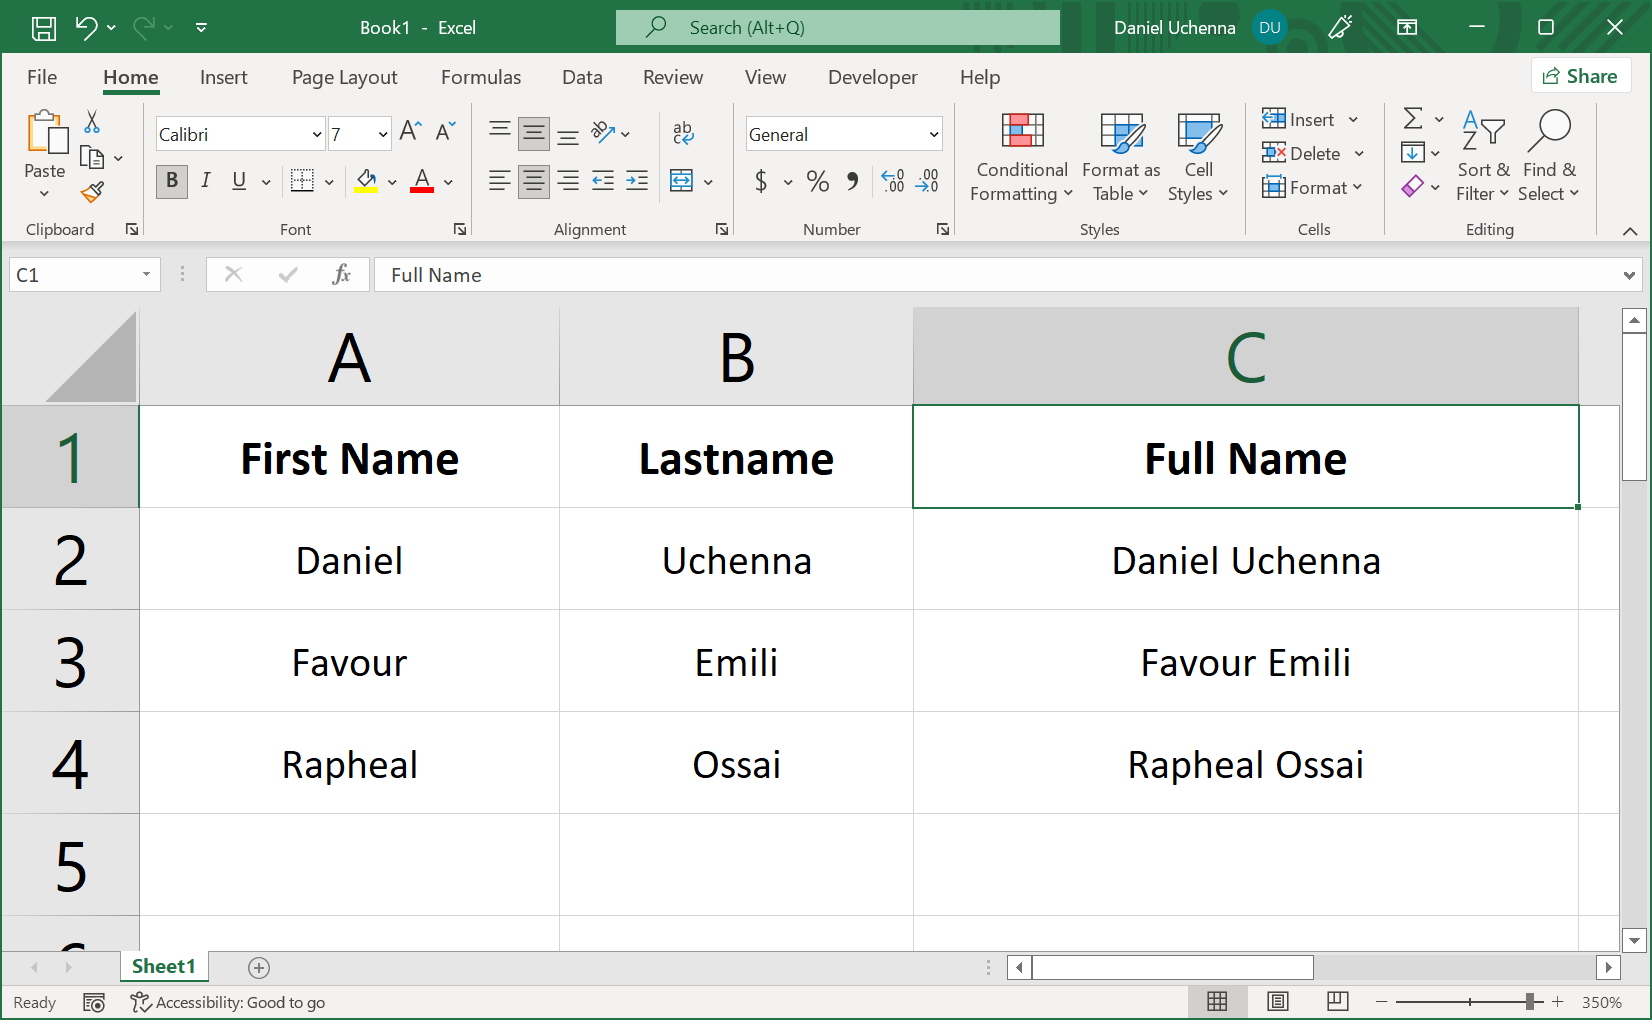This screenshot has height=1020, width=1652.
Task: Open Conditional Formatting options
Action: (x=1020, y=157)
